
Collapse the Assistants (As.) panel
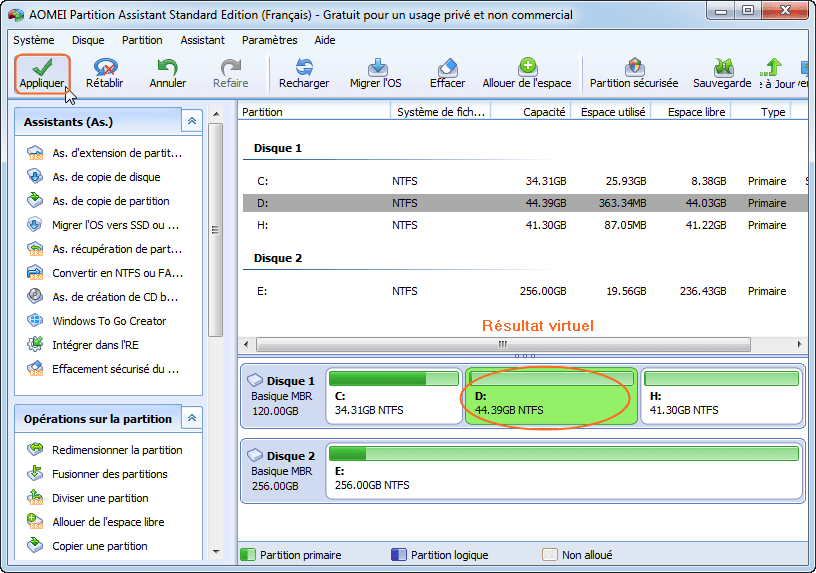pos(192,121)
